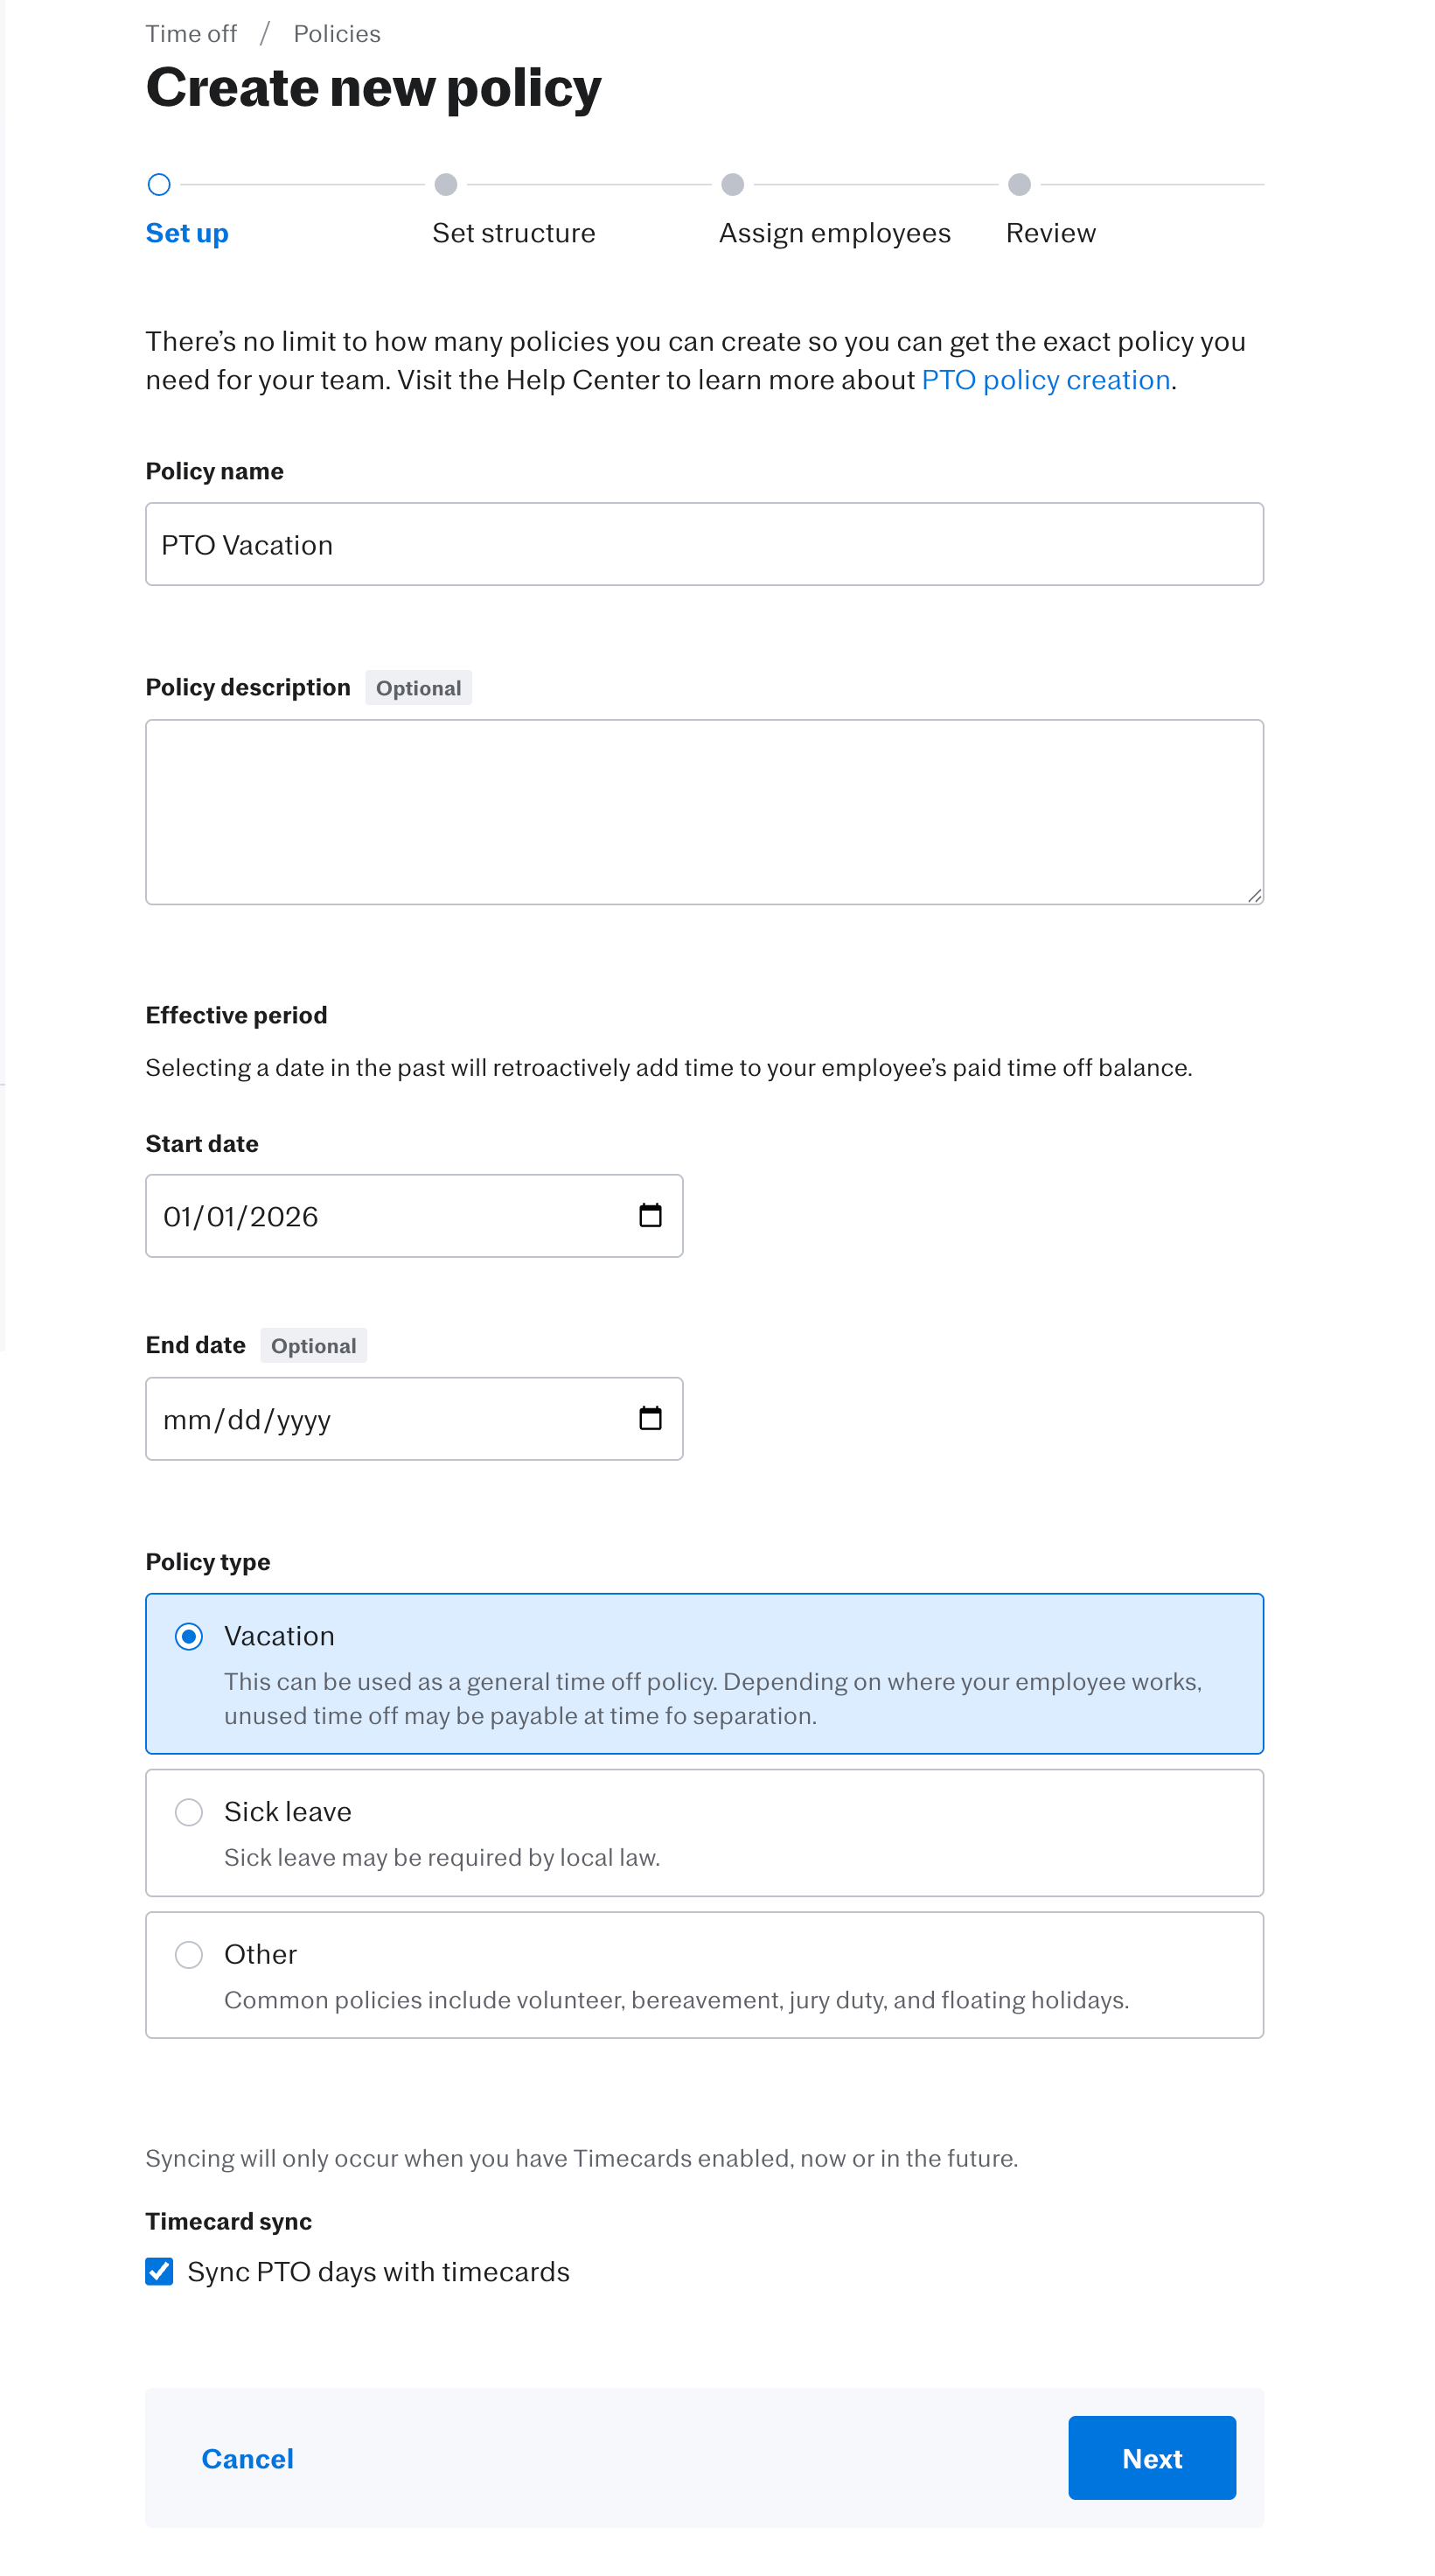The image size is (1435, 2576).
Task: Select the Vacation policy type
Action: point(188,1637)
